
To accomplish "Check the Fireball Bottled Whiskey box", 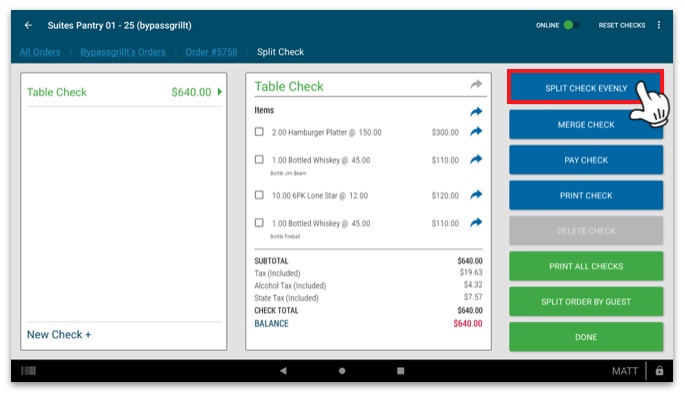I will [259, 223].
